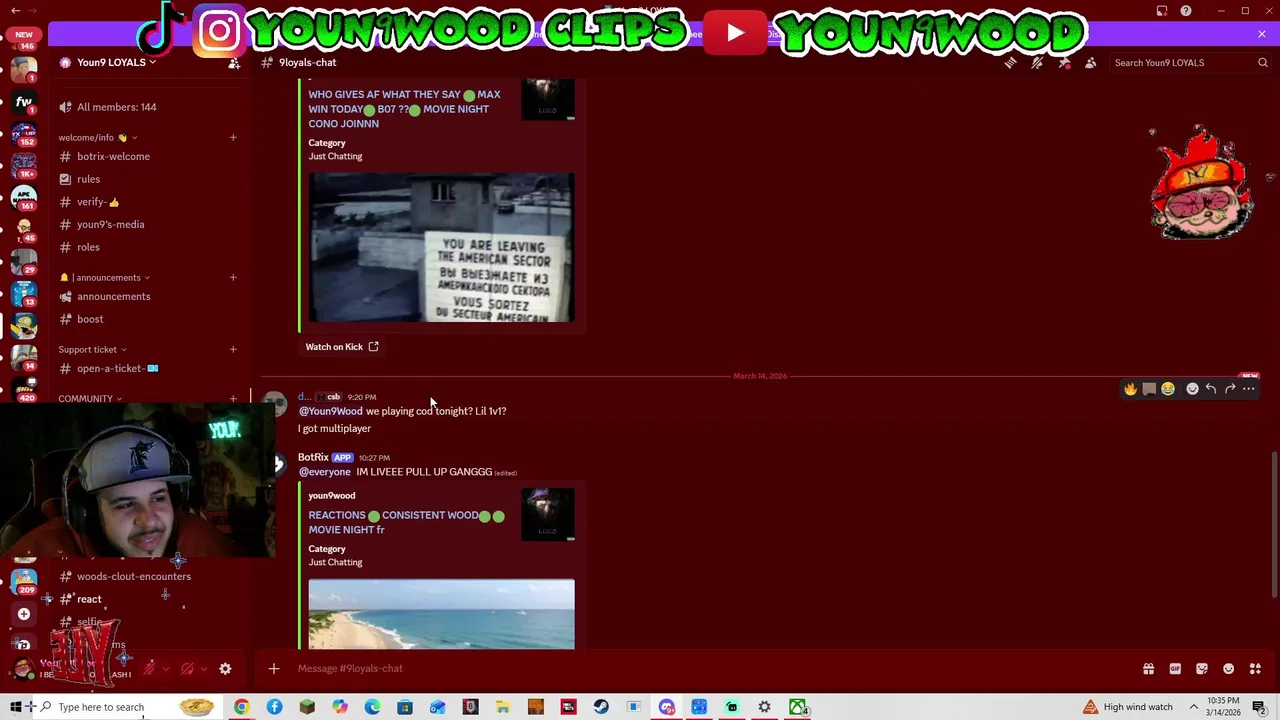This screenshot has width=1280, height=720.
Task: Open User Settings gear icon
Action: point(225,669)
